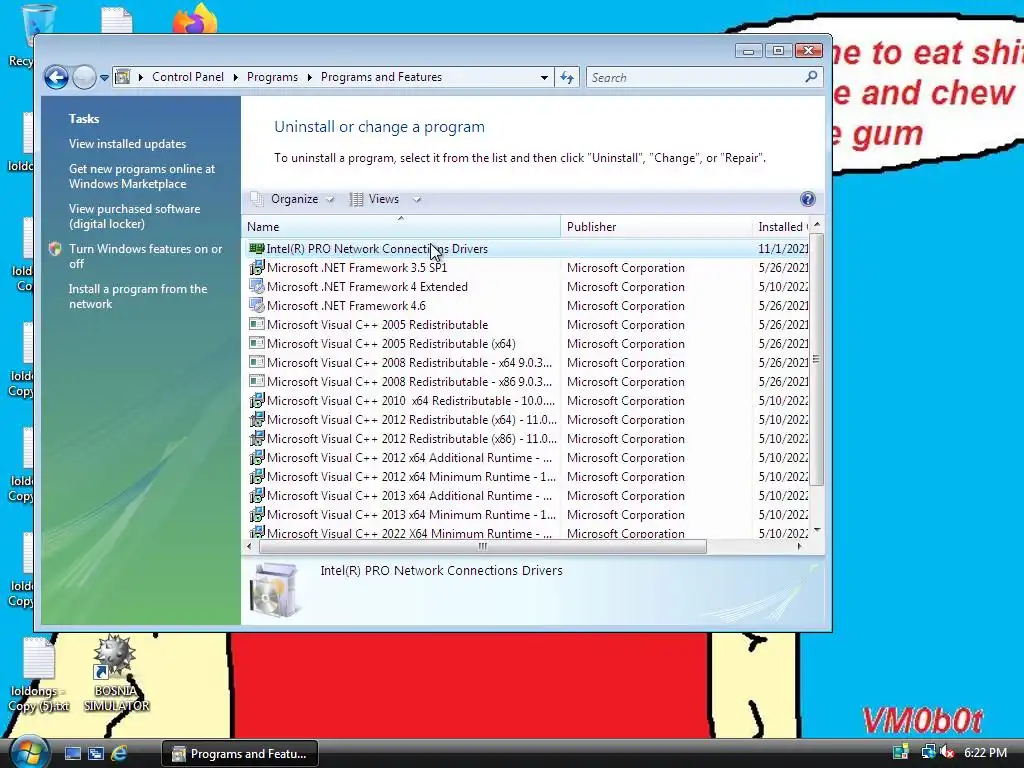Expand the Views dropdown arrow

417,199
